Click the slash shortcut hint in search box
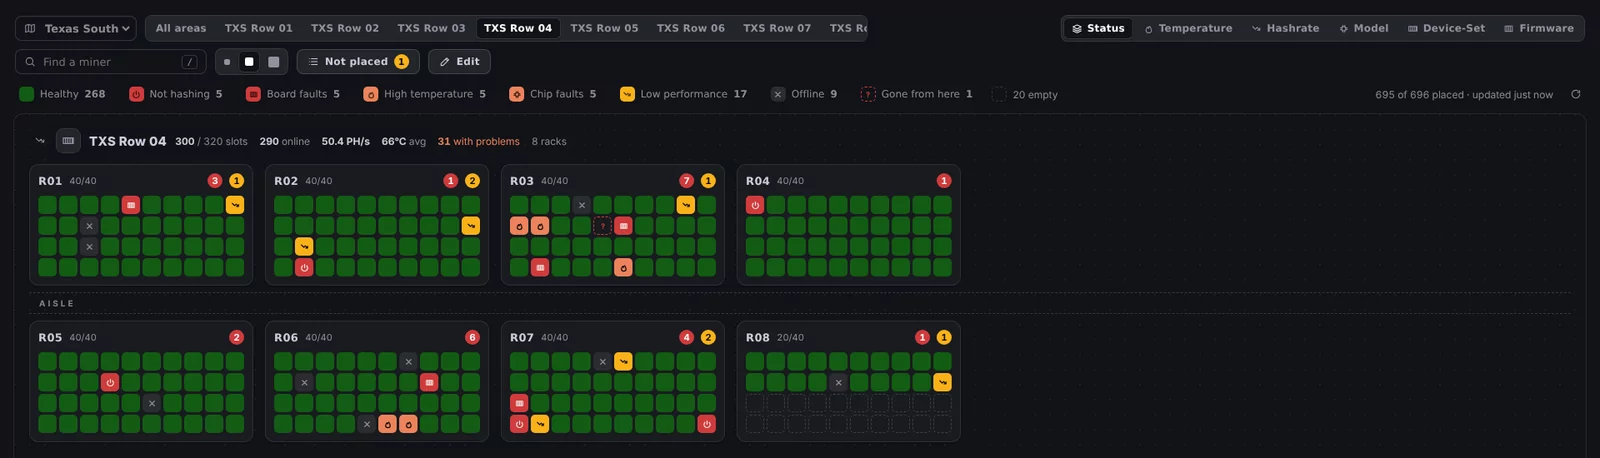The height and width of the screenshot is (458, 1600). 189,62
